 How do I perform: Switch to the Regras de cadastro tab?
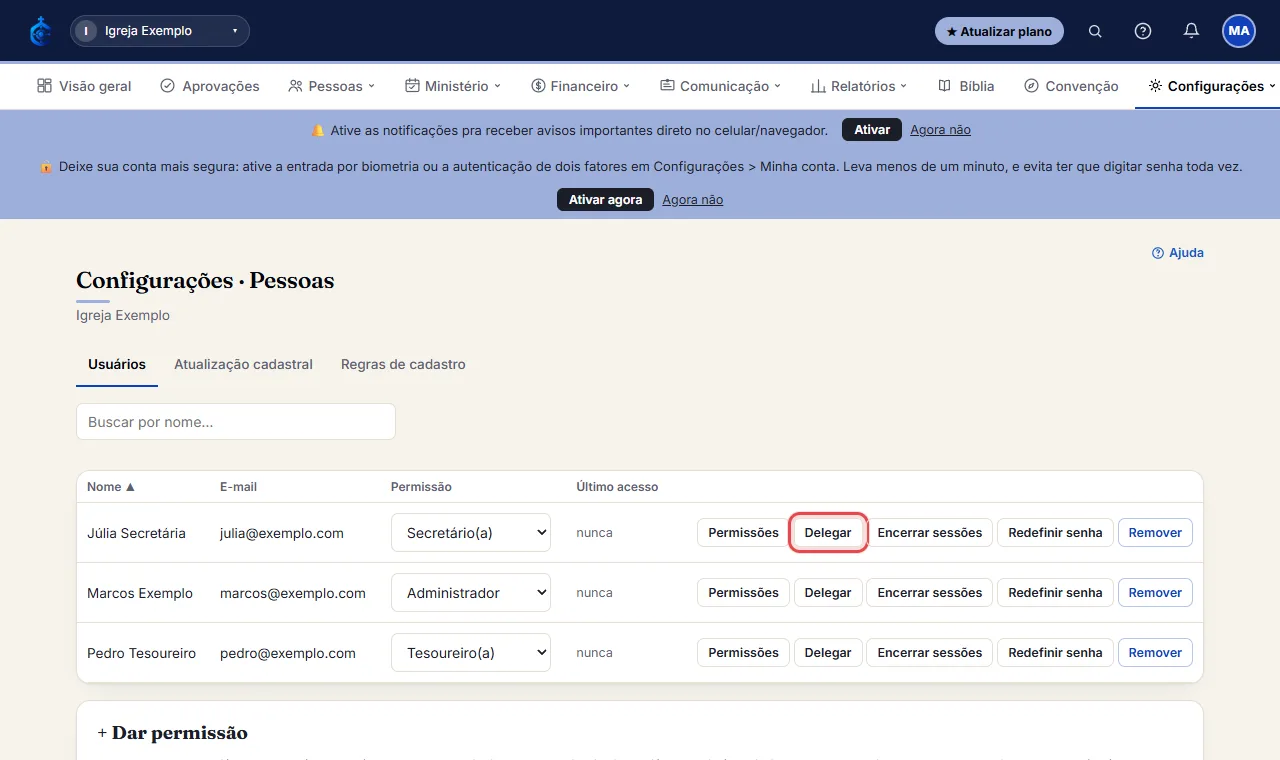(x=403, y=364)
